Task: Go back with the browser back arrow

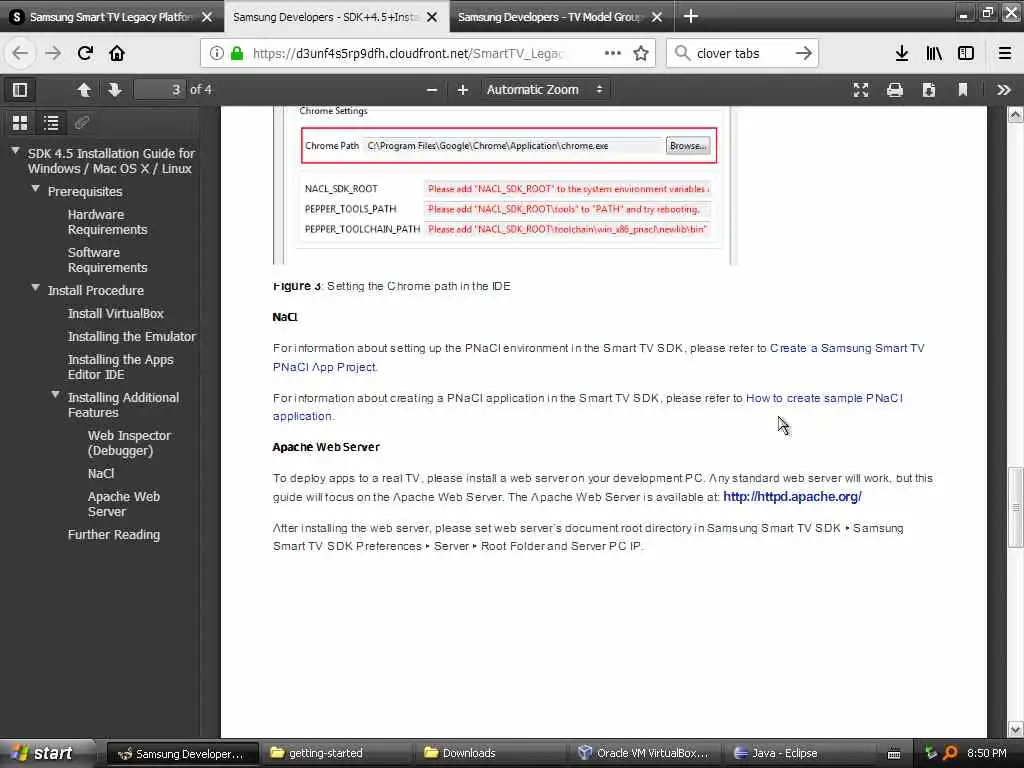Action: pyautogui.click(x=20, y=53)
